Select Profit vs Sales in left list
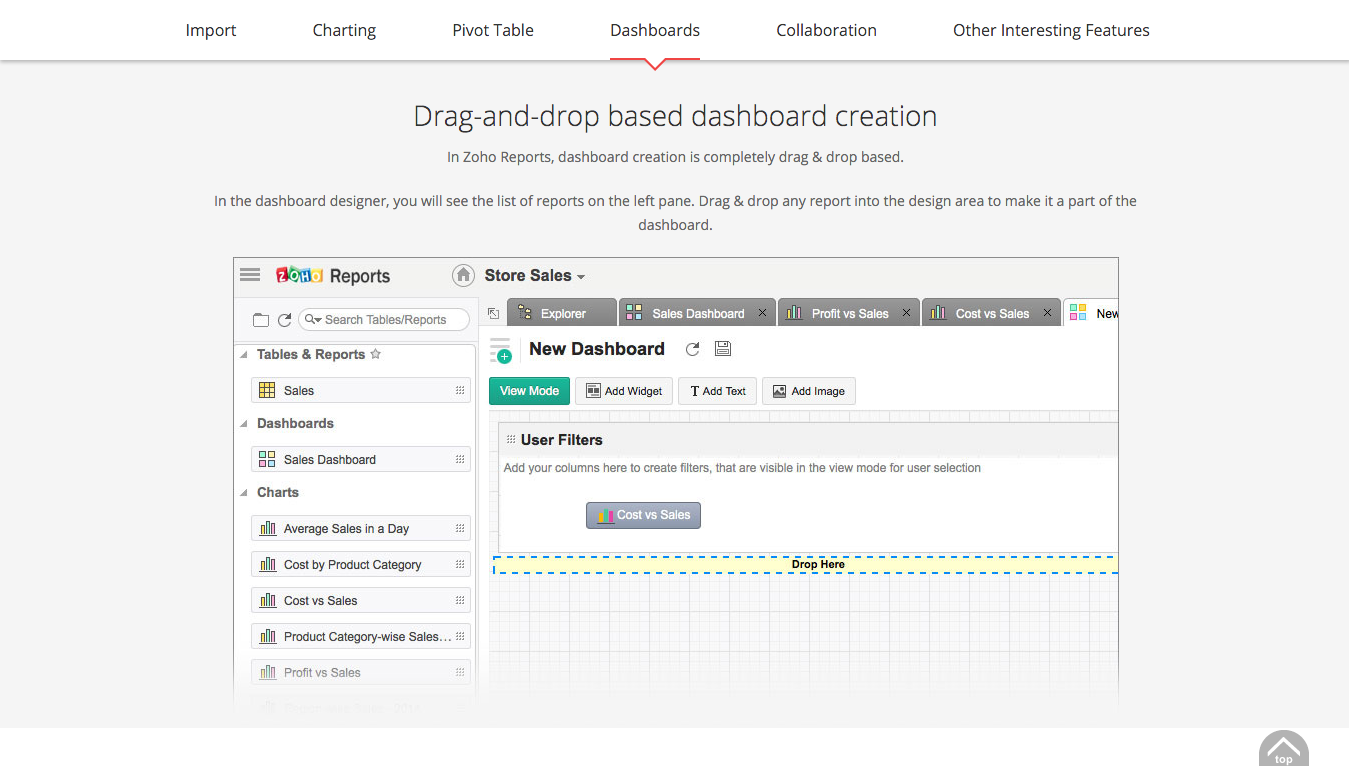This screenshot has width=1349, height=768. click(361, 673)
